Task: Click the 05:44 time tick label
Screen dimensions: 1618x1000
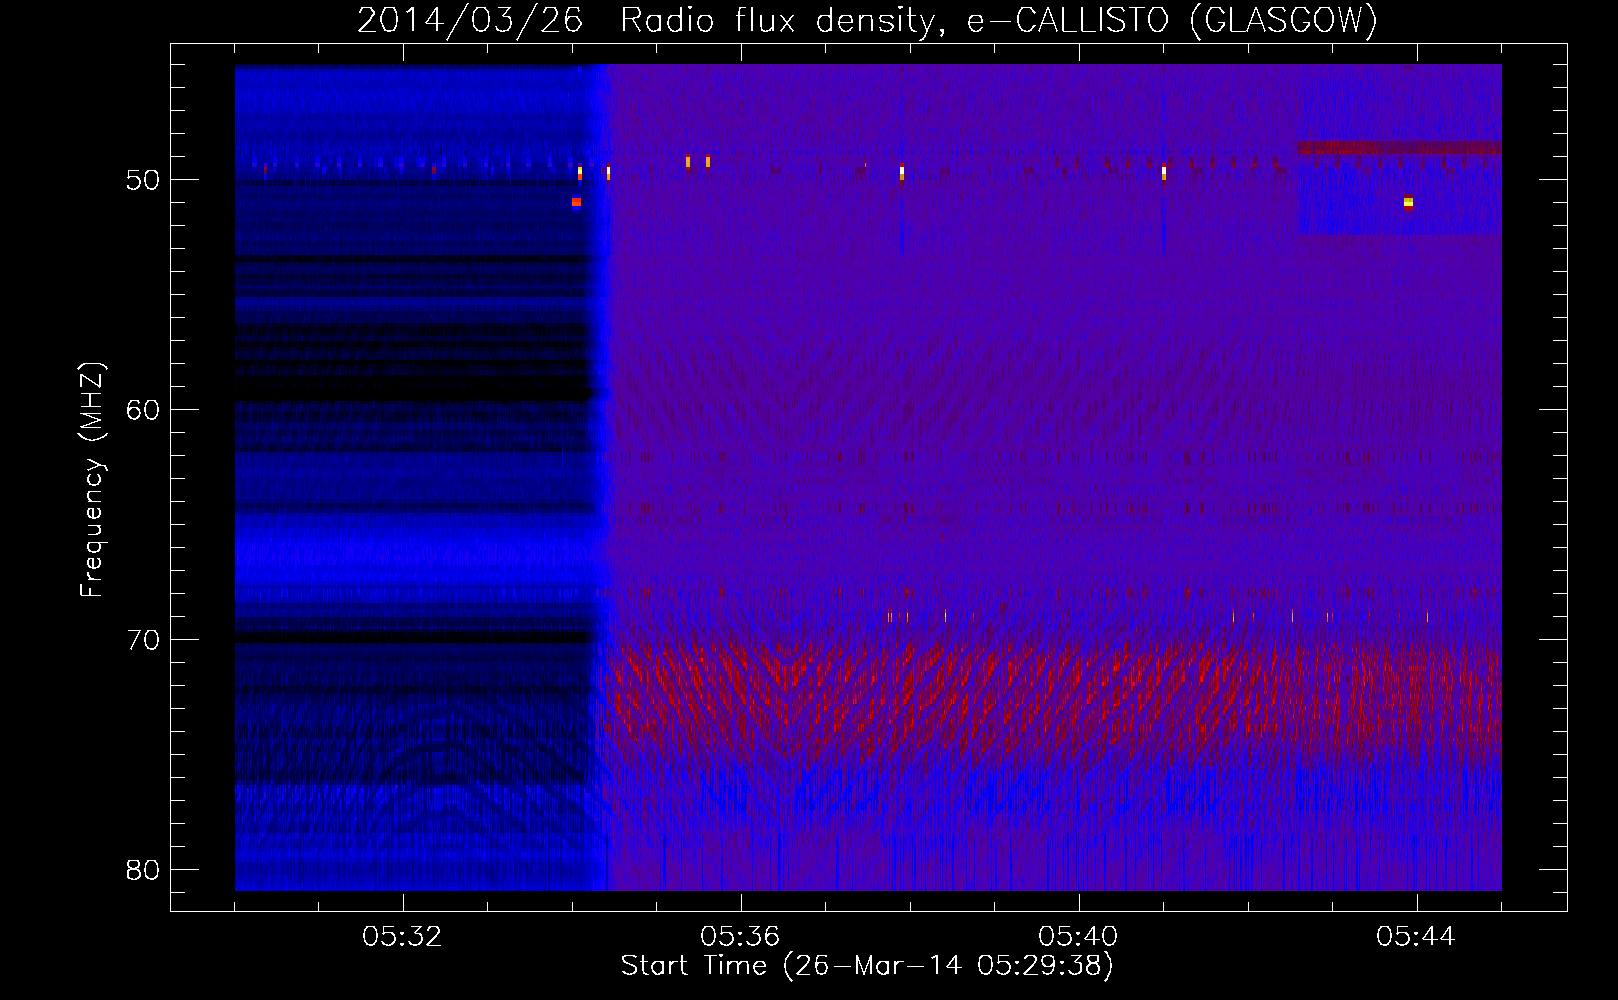Action: click(1417, 937)
